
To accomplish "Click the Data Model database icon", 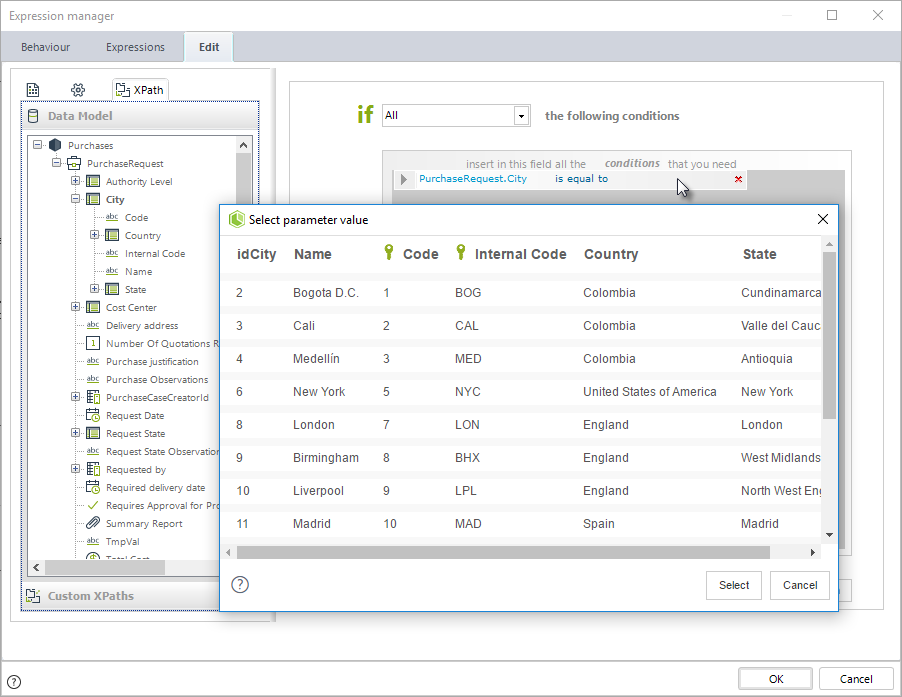I will point(33,116).
